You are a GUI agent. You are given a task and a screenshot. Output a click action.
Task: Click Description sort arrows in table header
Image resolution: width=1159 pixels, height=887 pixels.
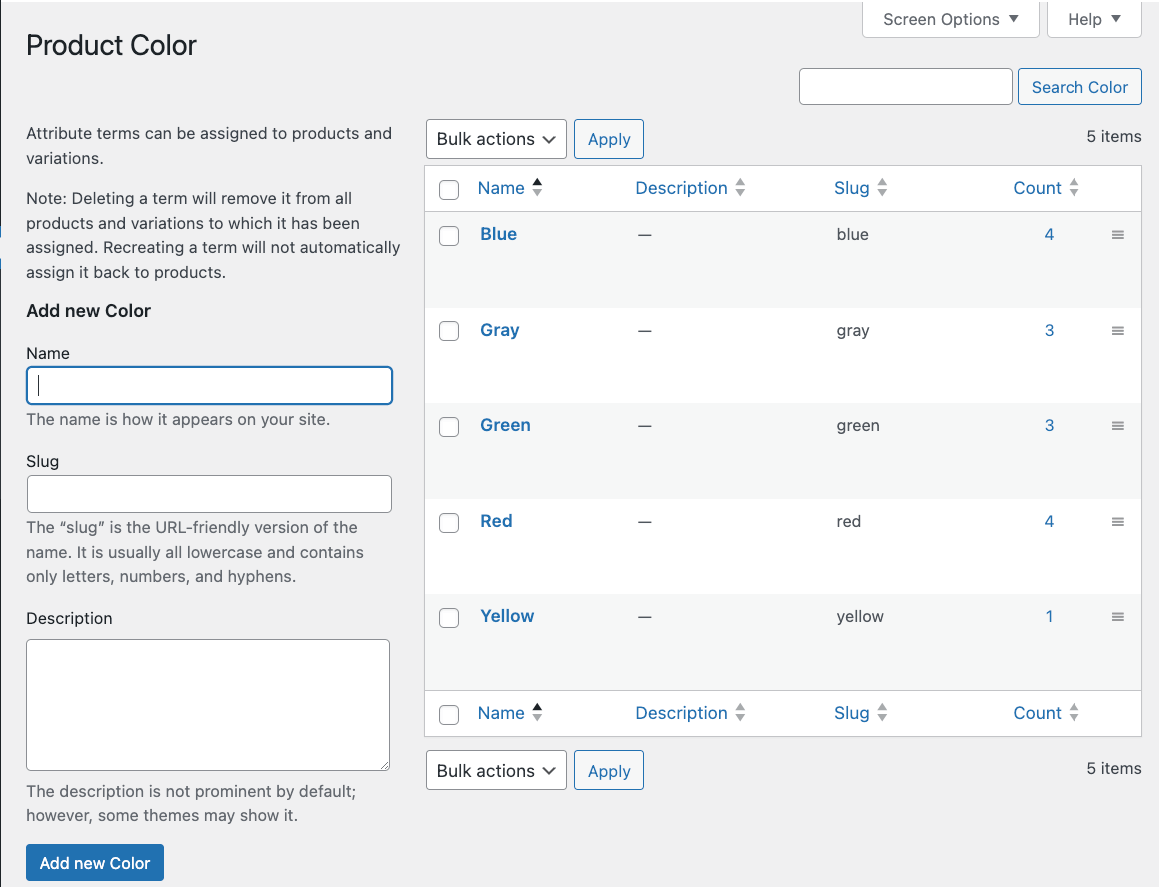click(x=740, y=188)
